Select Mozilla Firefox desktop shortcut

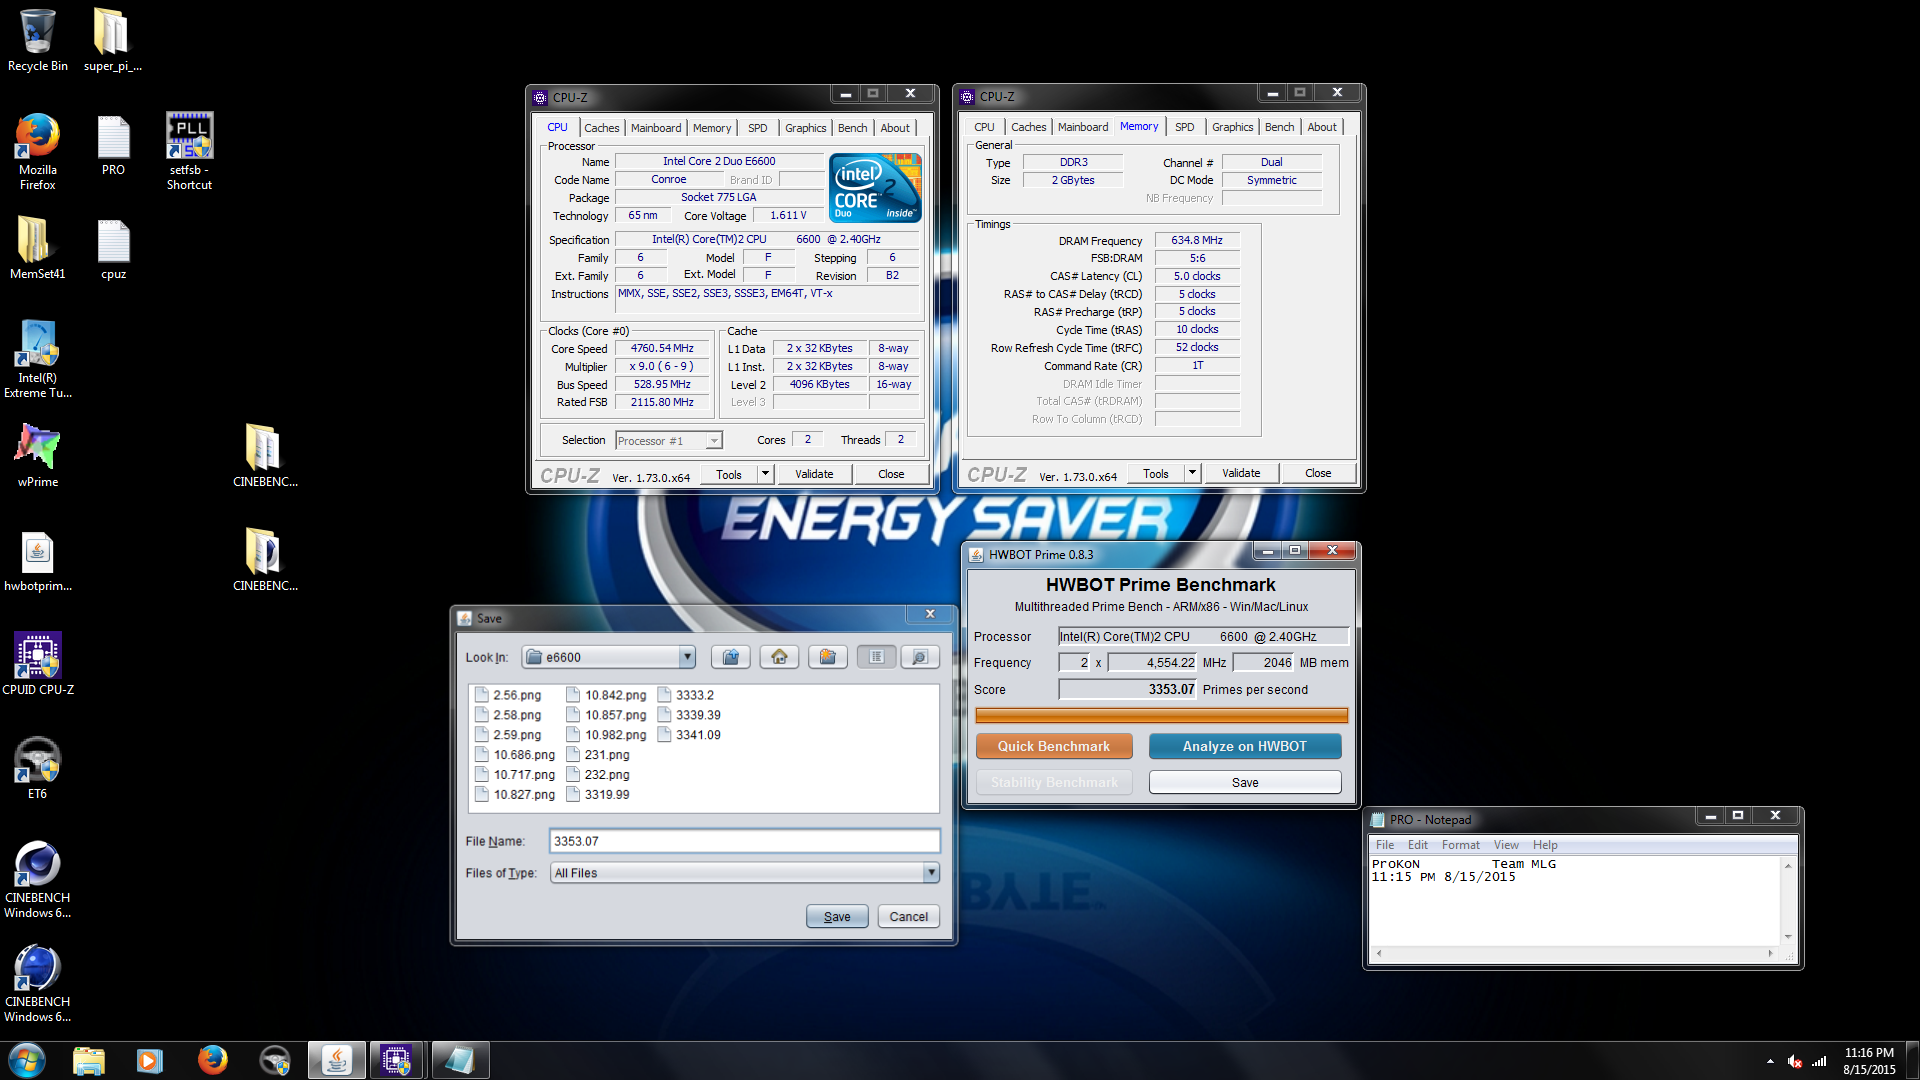pyautogui.click(x=38, y=152)
